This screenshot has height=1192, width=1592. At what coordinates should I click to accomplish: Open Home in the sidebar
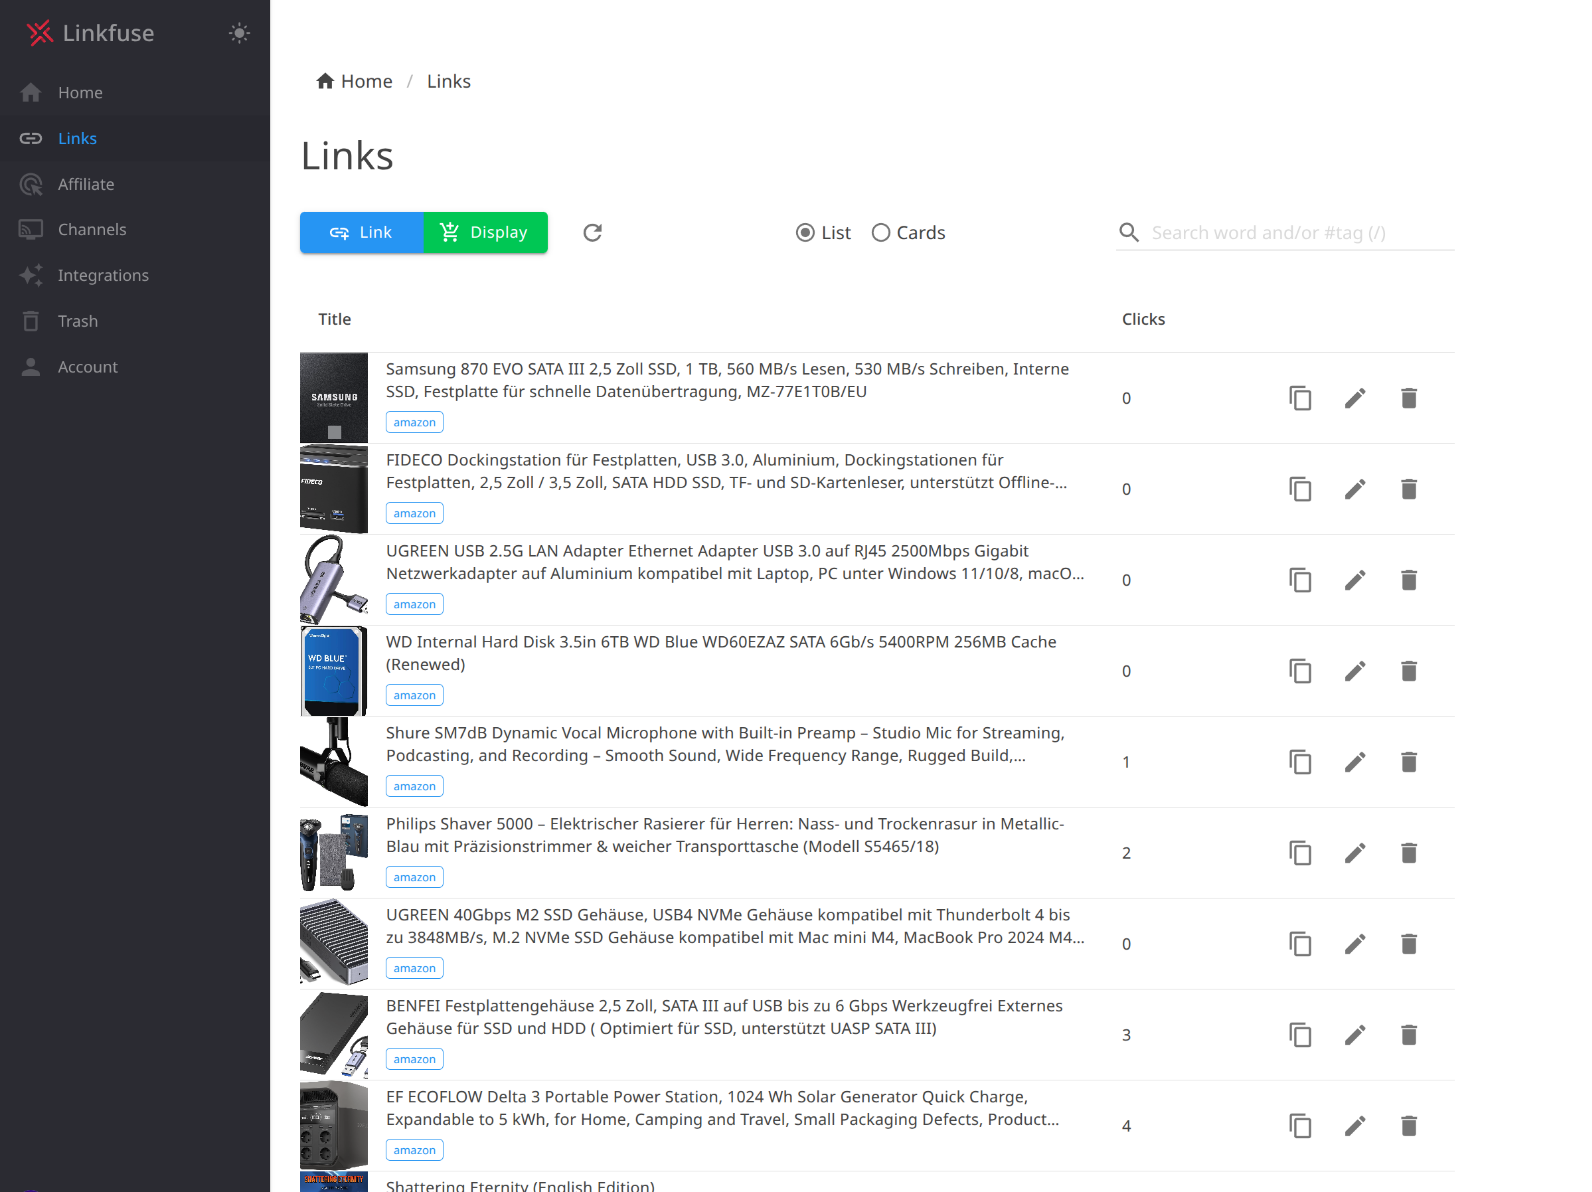tap(135, 92)
